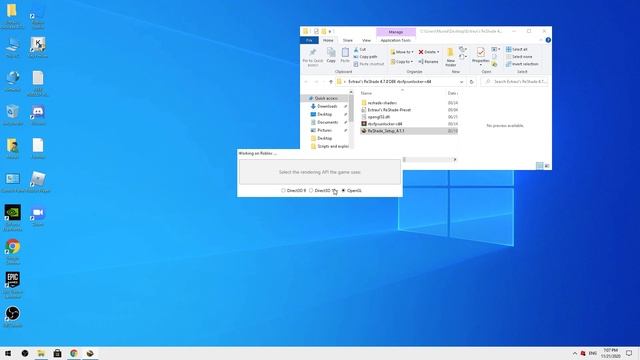This screenshot has height=360, width=640.
Task: Open Microsoft Store from the taskbar
Action: 58,353
